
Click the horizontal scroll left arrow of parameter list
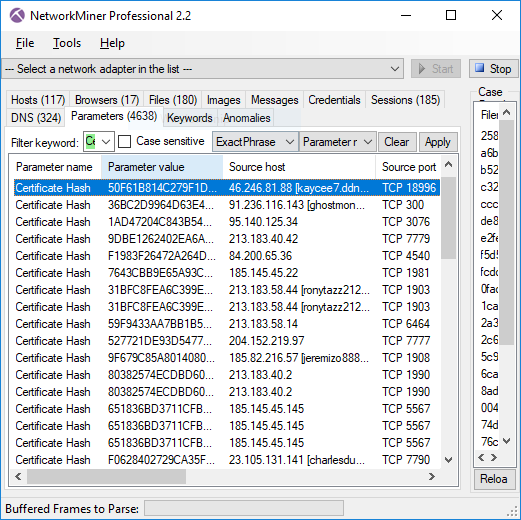click(18, 477)
